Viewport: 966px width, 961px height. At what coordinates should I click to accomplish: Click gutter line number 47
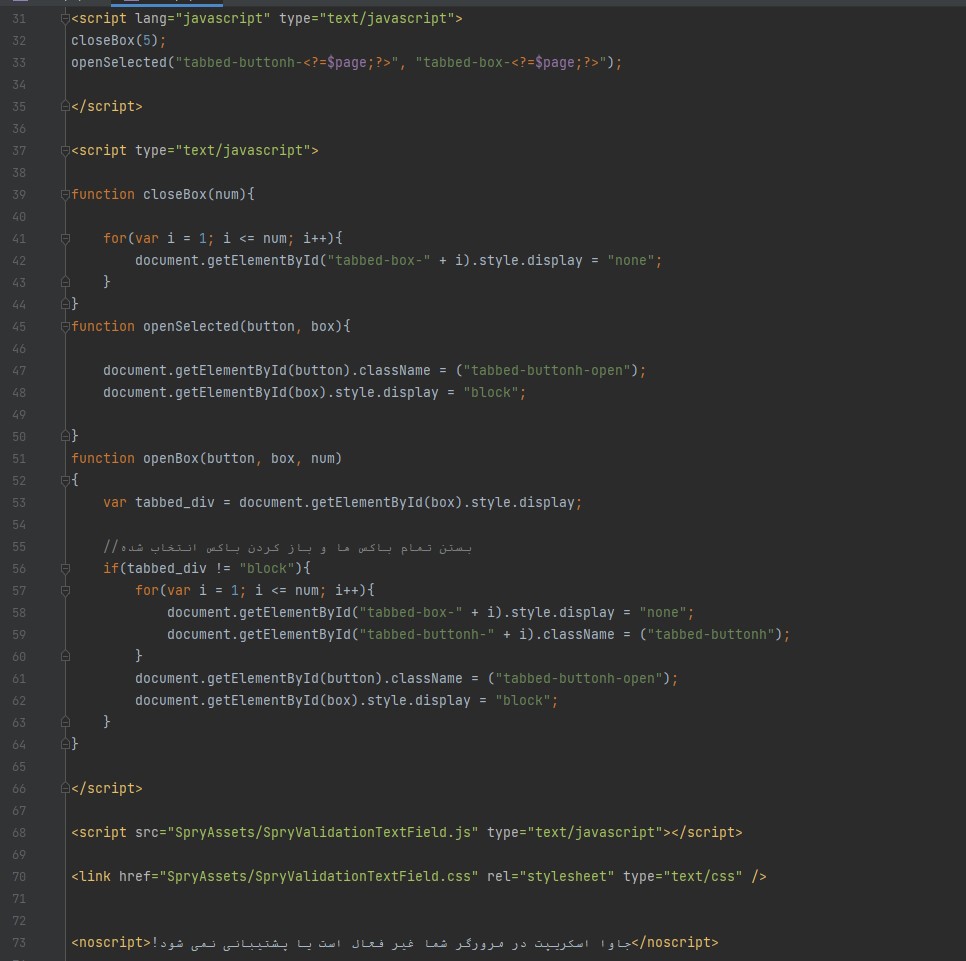tap(19, 371)
